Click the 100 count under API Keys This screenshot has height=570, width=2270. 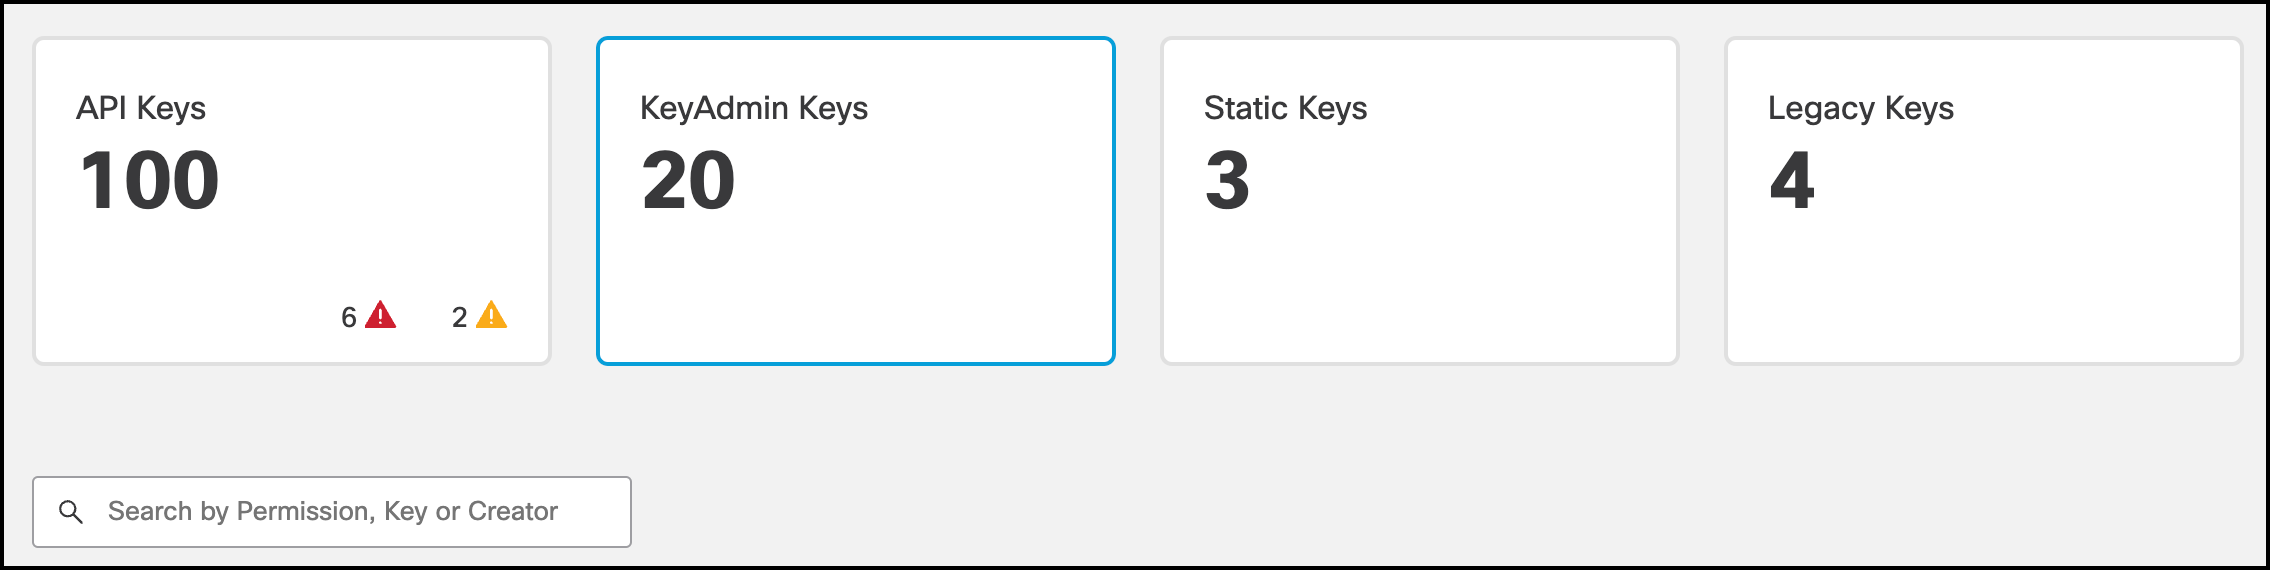click(149, 181)
